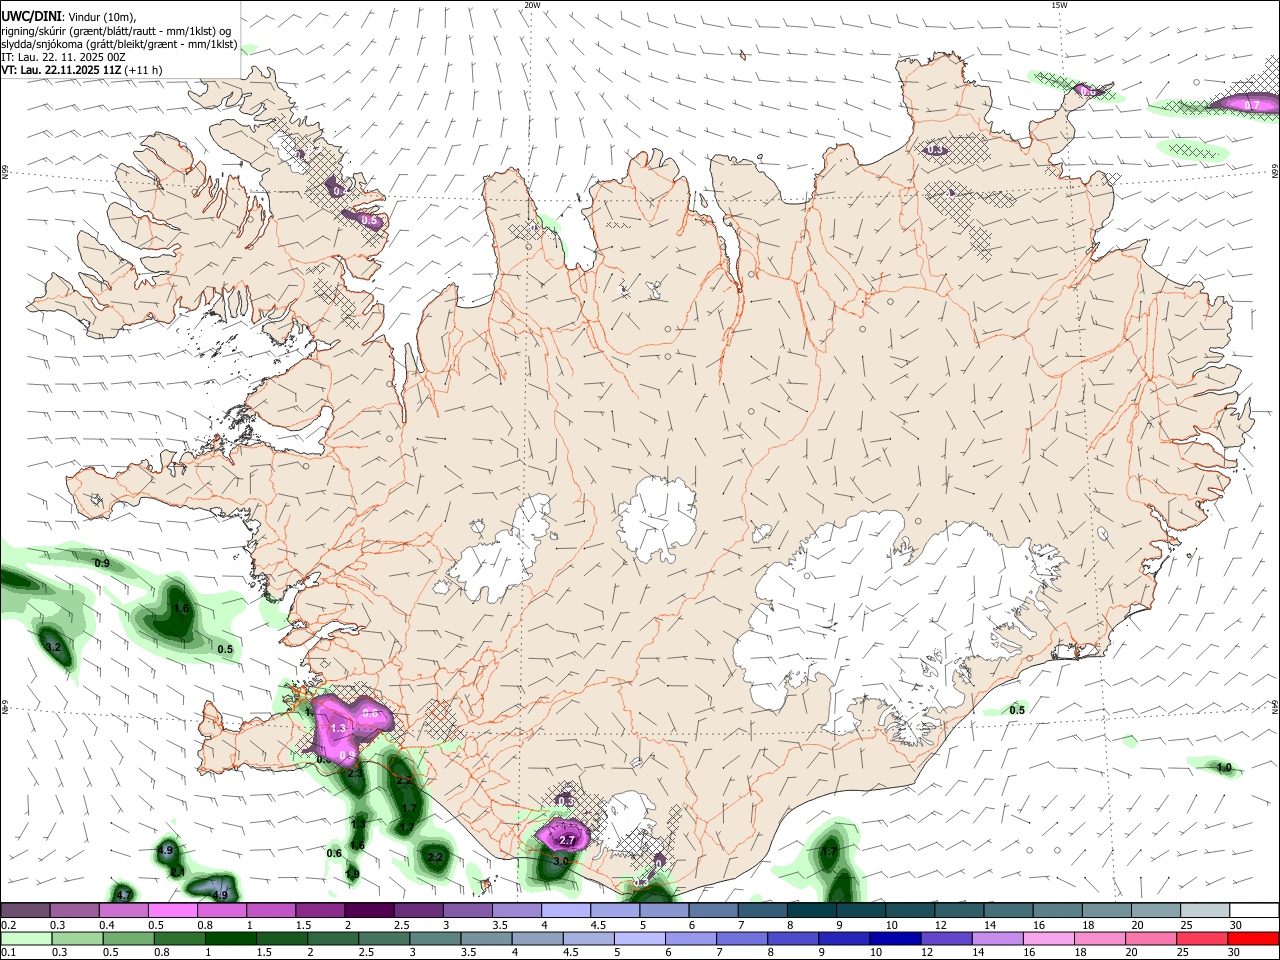Click the dark teal 9–10 swatch in top scale

pos(861,911)
